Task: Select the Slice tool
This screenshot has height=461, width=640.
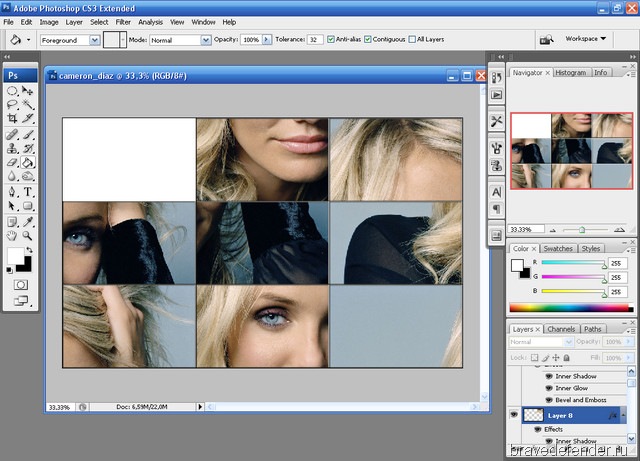Action: (x=27, y=118)
